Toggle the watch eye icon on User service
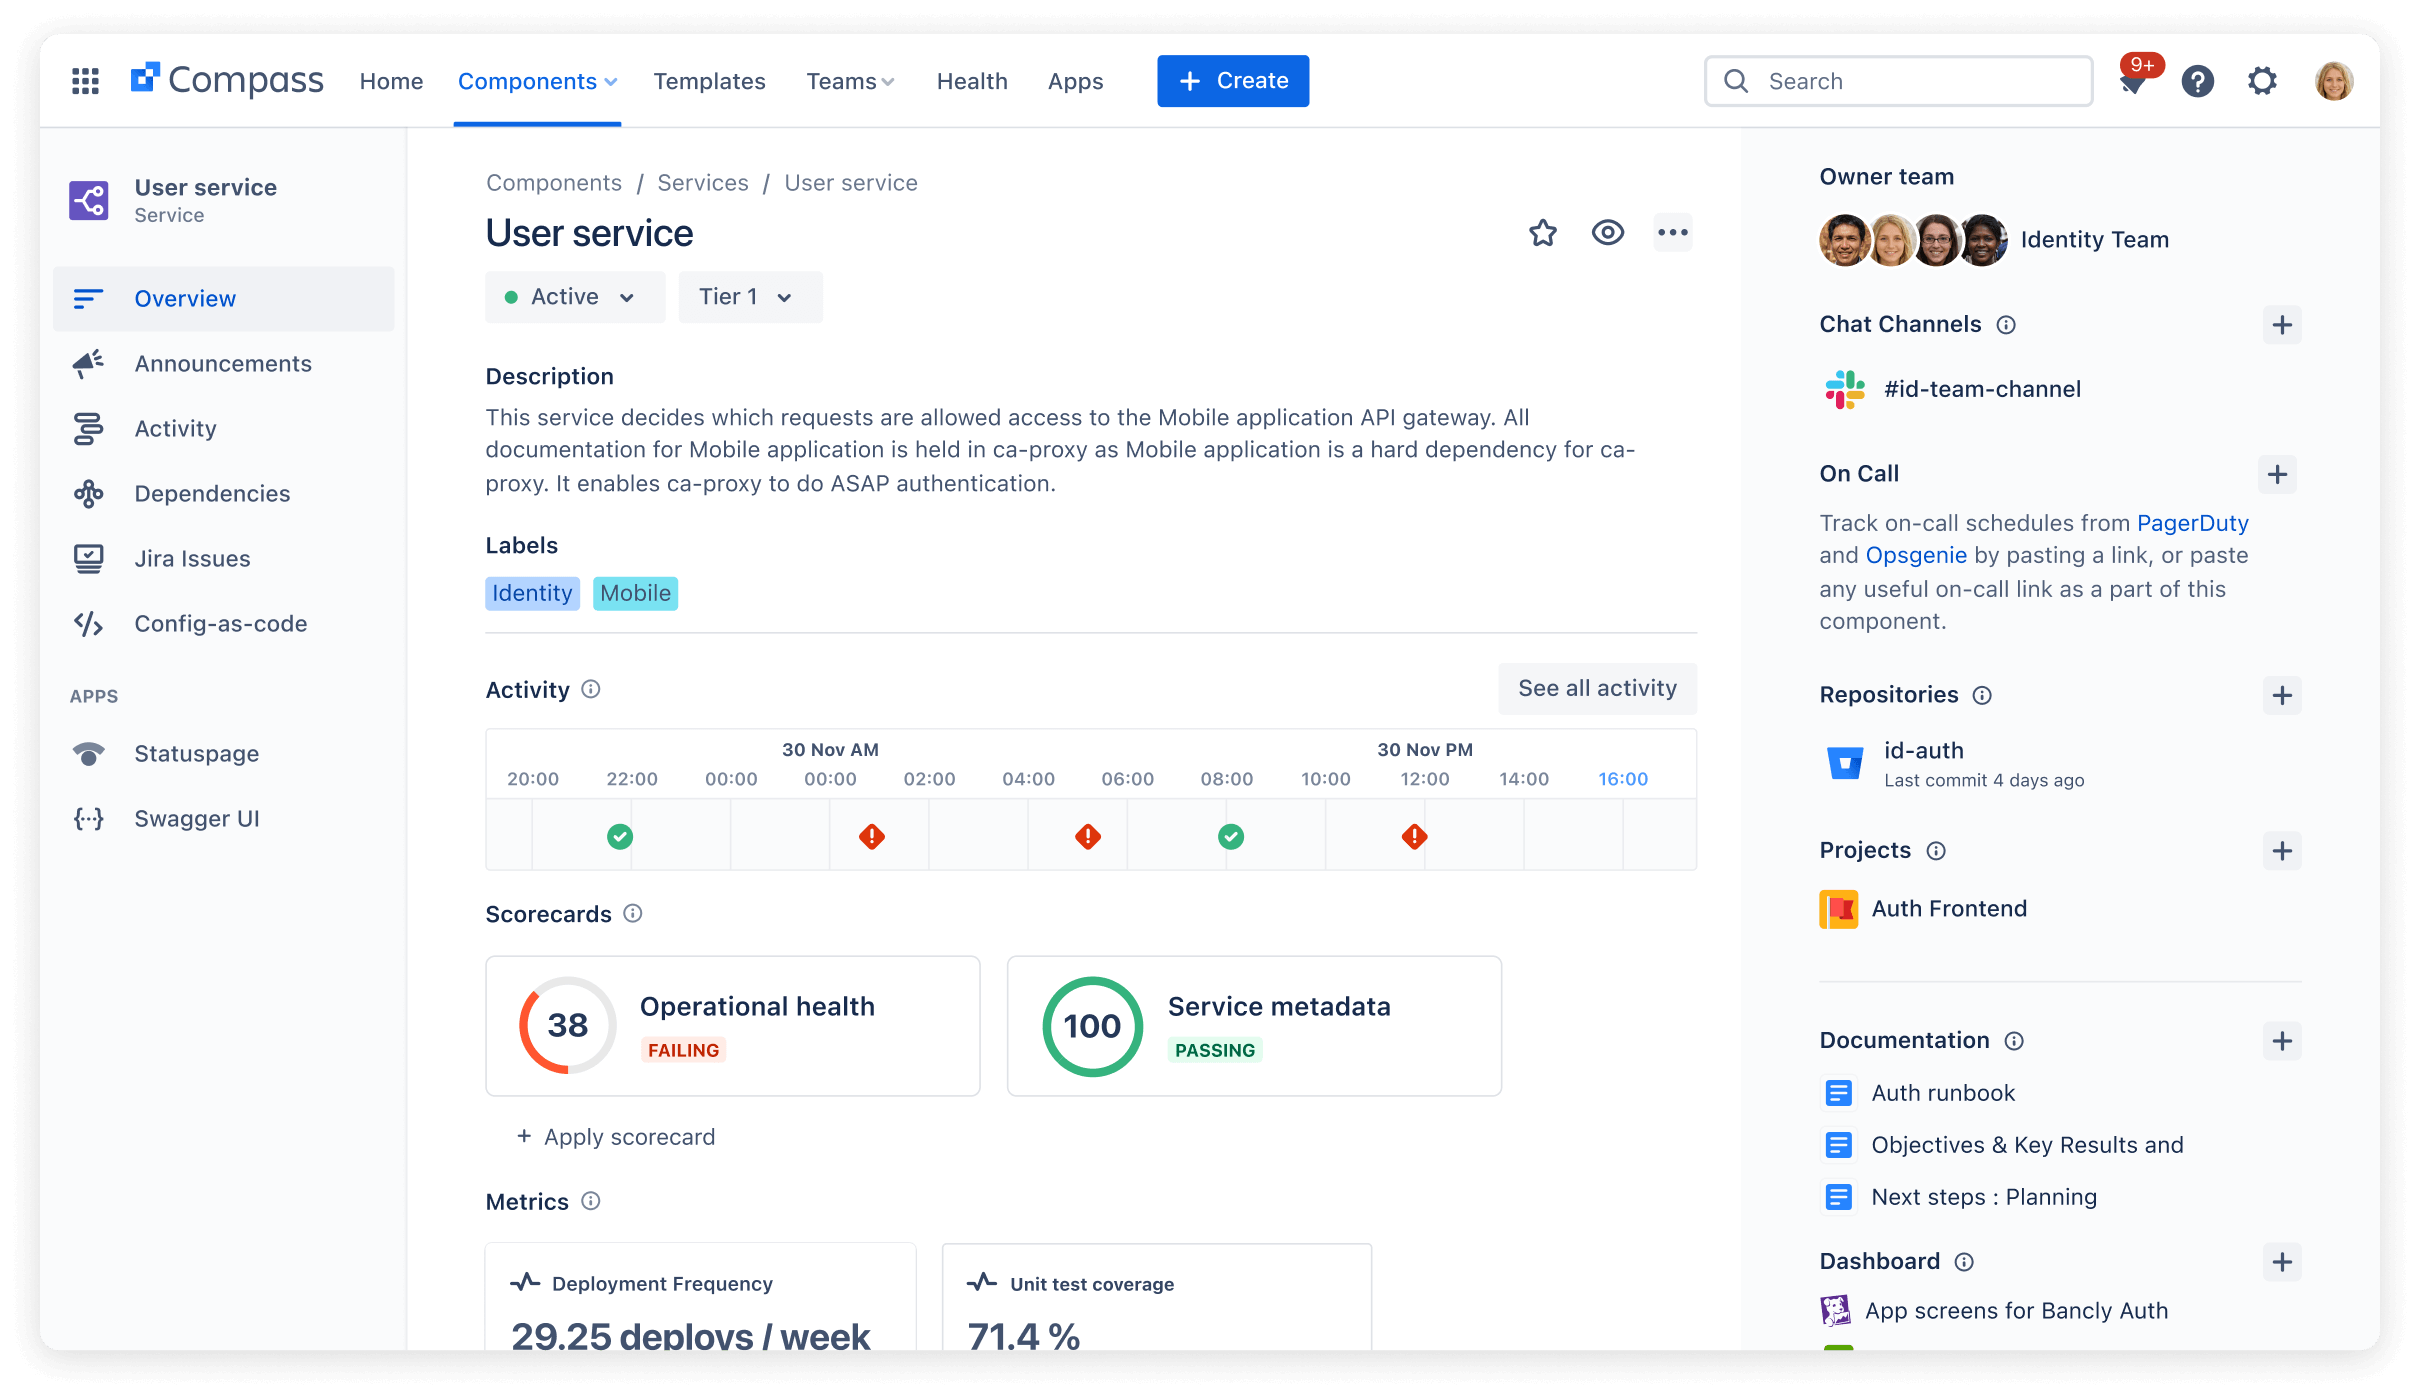Image resolution: width=2420 pixels, height=1397 pixels. 1607,233
